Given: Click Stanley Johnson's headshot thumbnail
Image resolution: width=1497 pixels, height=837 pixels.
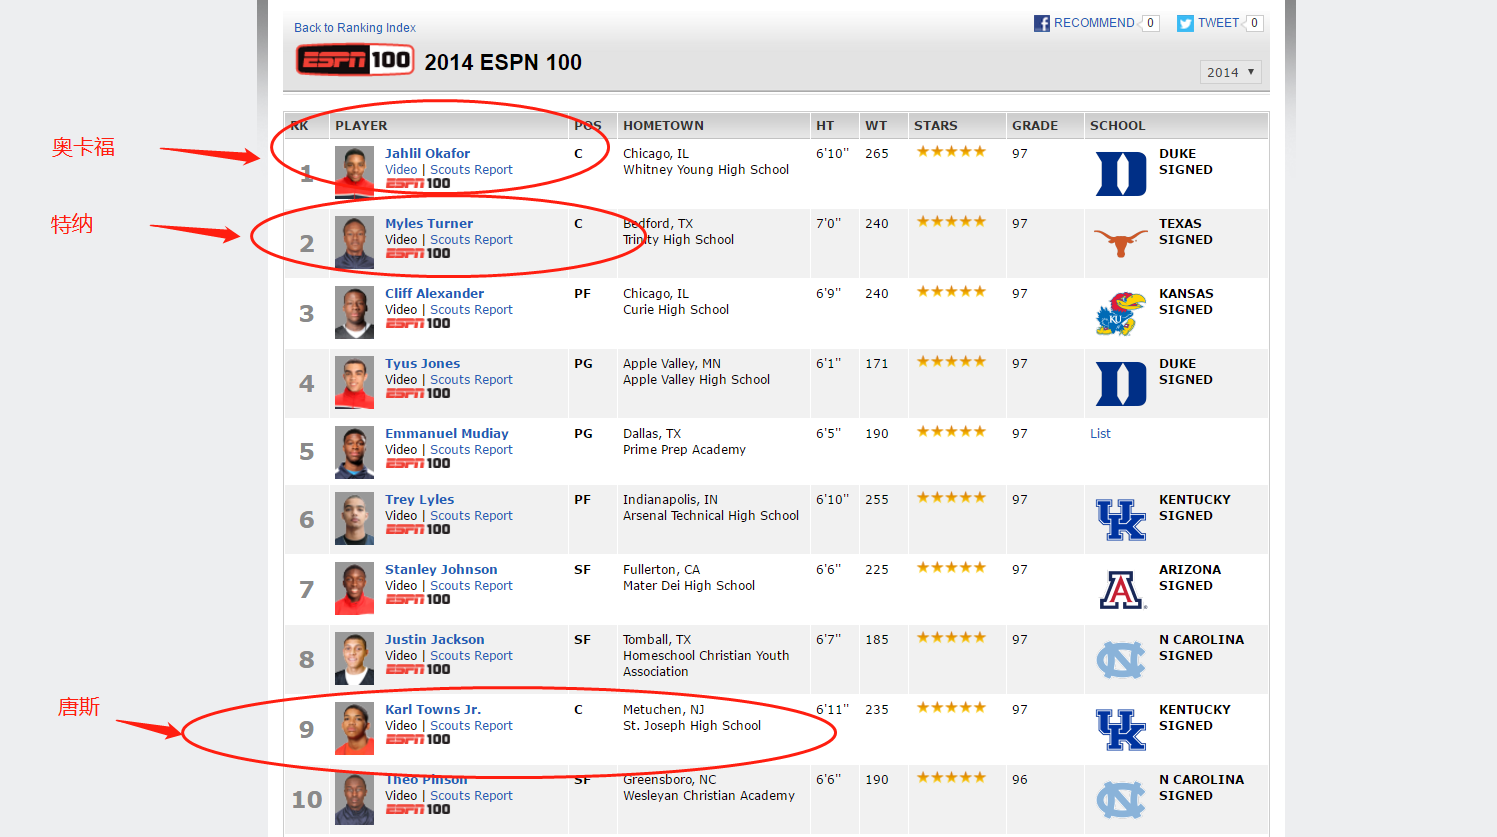Looking at the screenshot, I should (354, 589).
